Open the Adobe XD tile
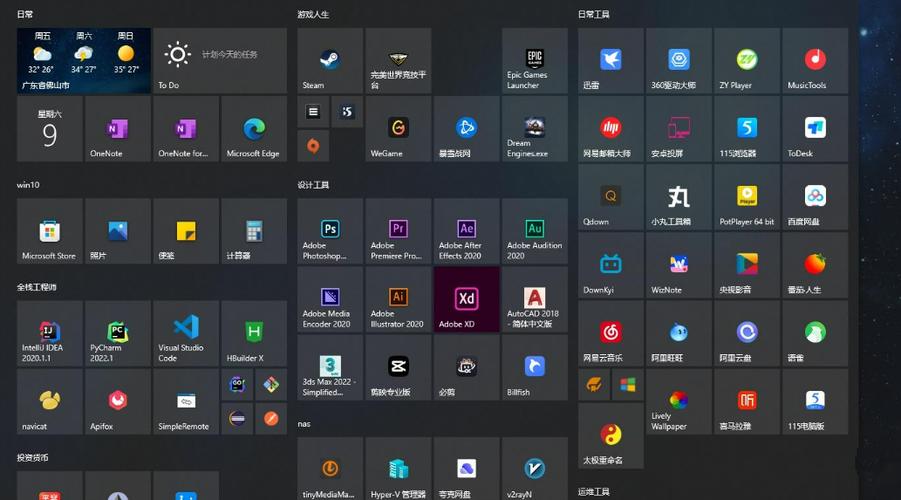Viewport: 901px width, 500px height. 467,299
